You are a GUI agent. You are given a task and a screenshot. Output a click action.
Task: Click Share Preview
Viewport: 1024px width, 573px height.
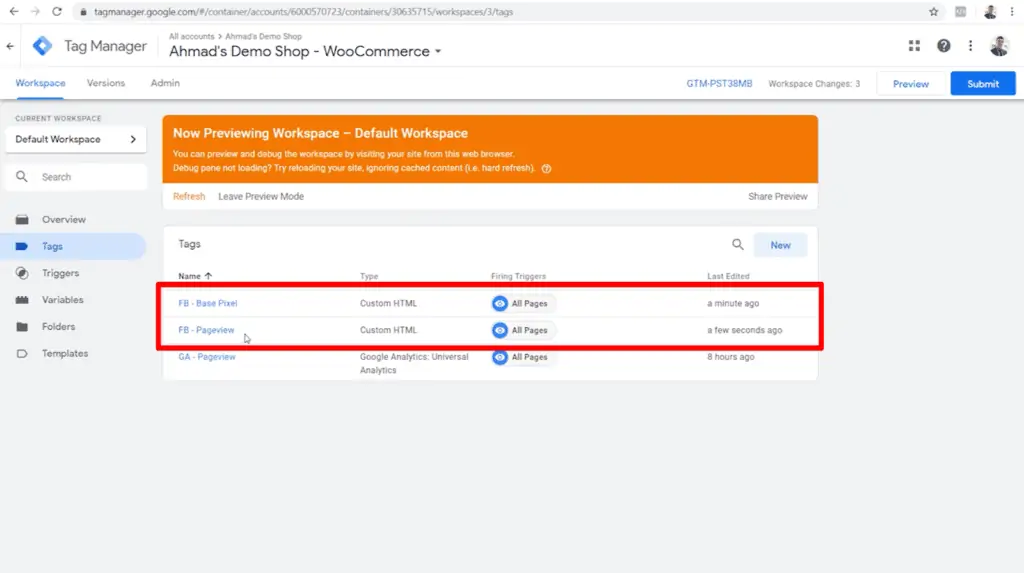click(778, 196)
